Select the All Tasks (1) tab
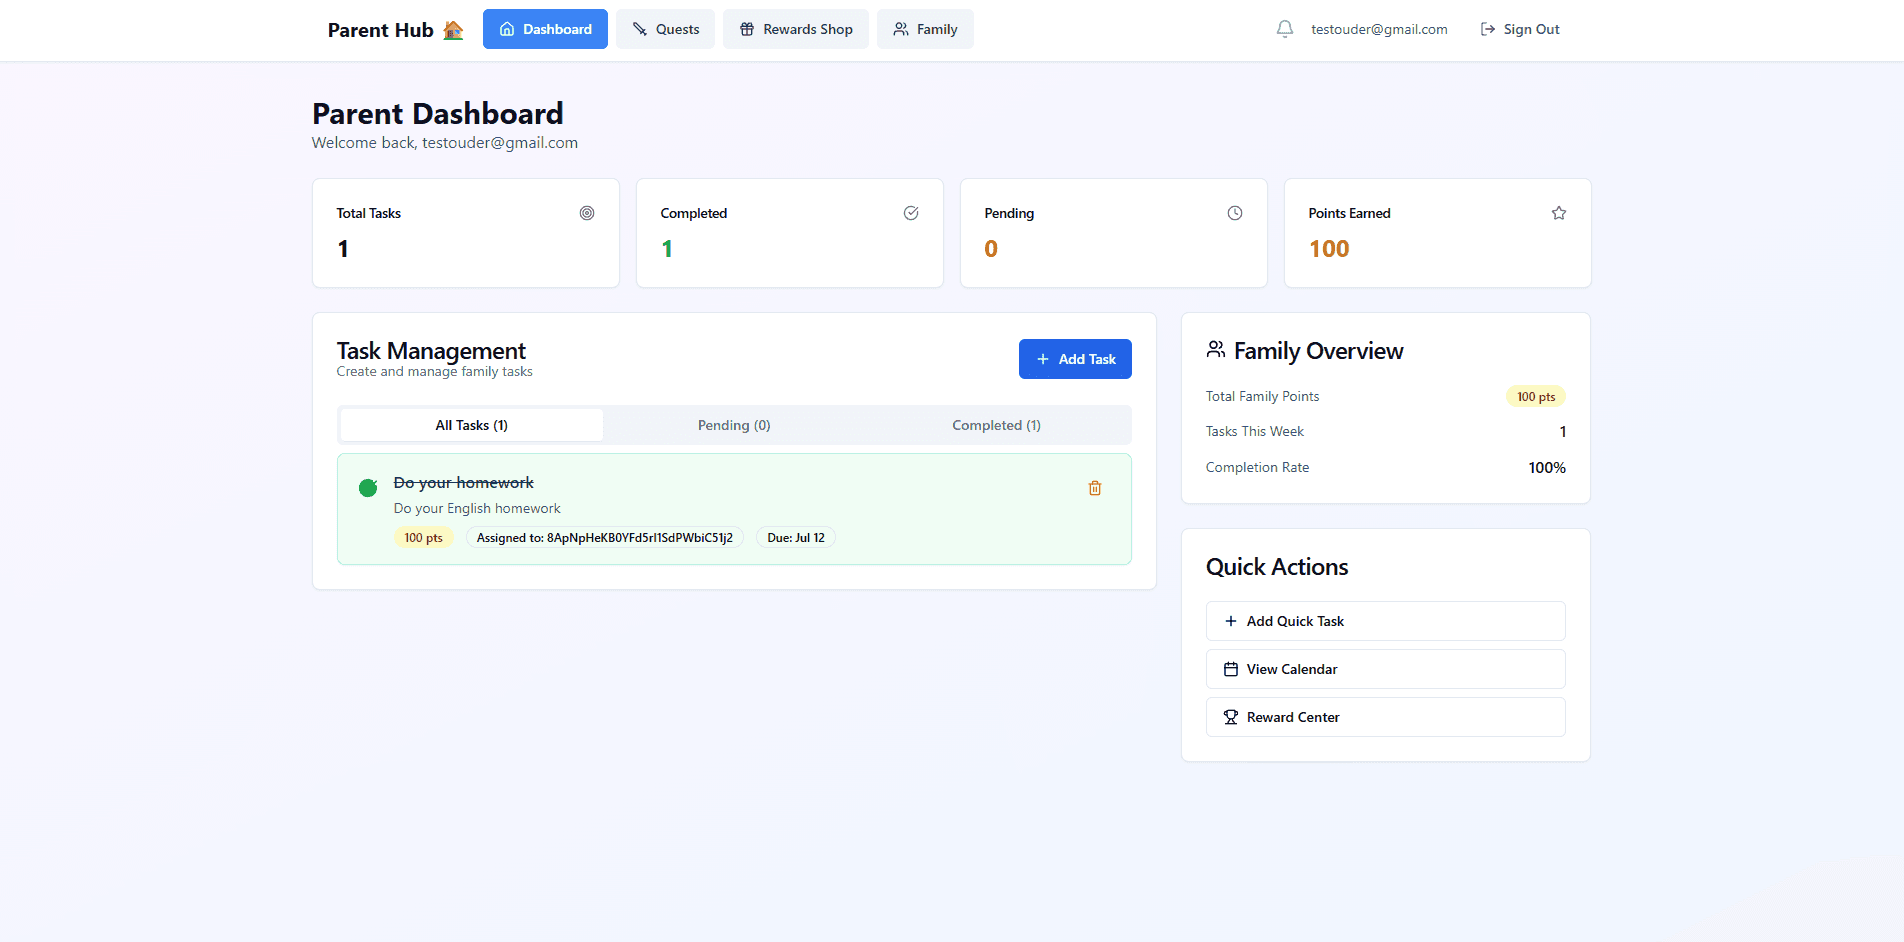 (472, 425)
